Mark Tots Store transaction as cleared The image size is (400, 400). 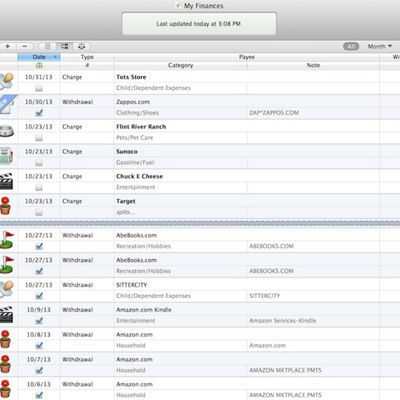point(39,88)
